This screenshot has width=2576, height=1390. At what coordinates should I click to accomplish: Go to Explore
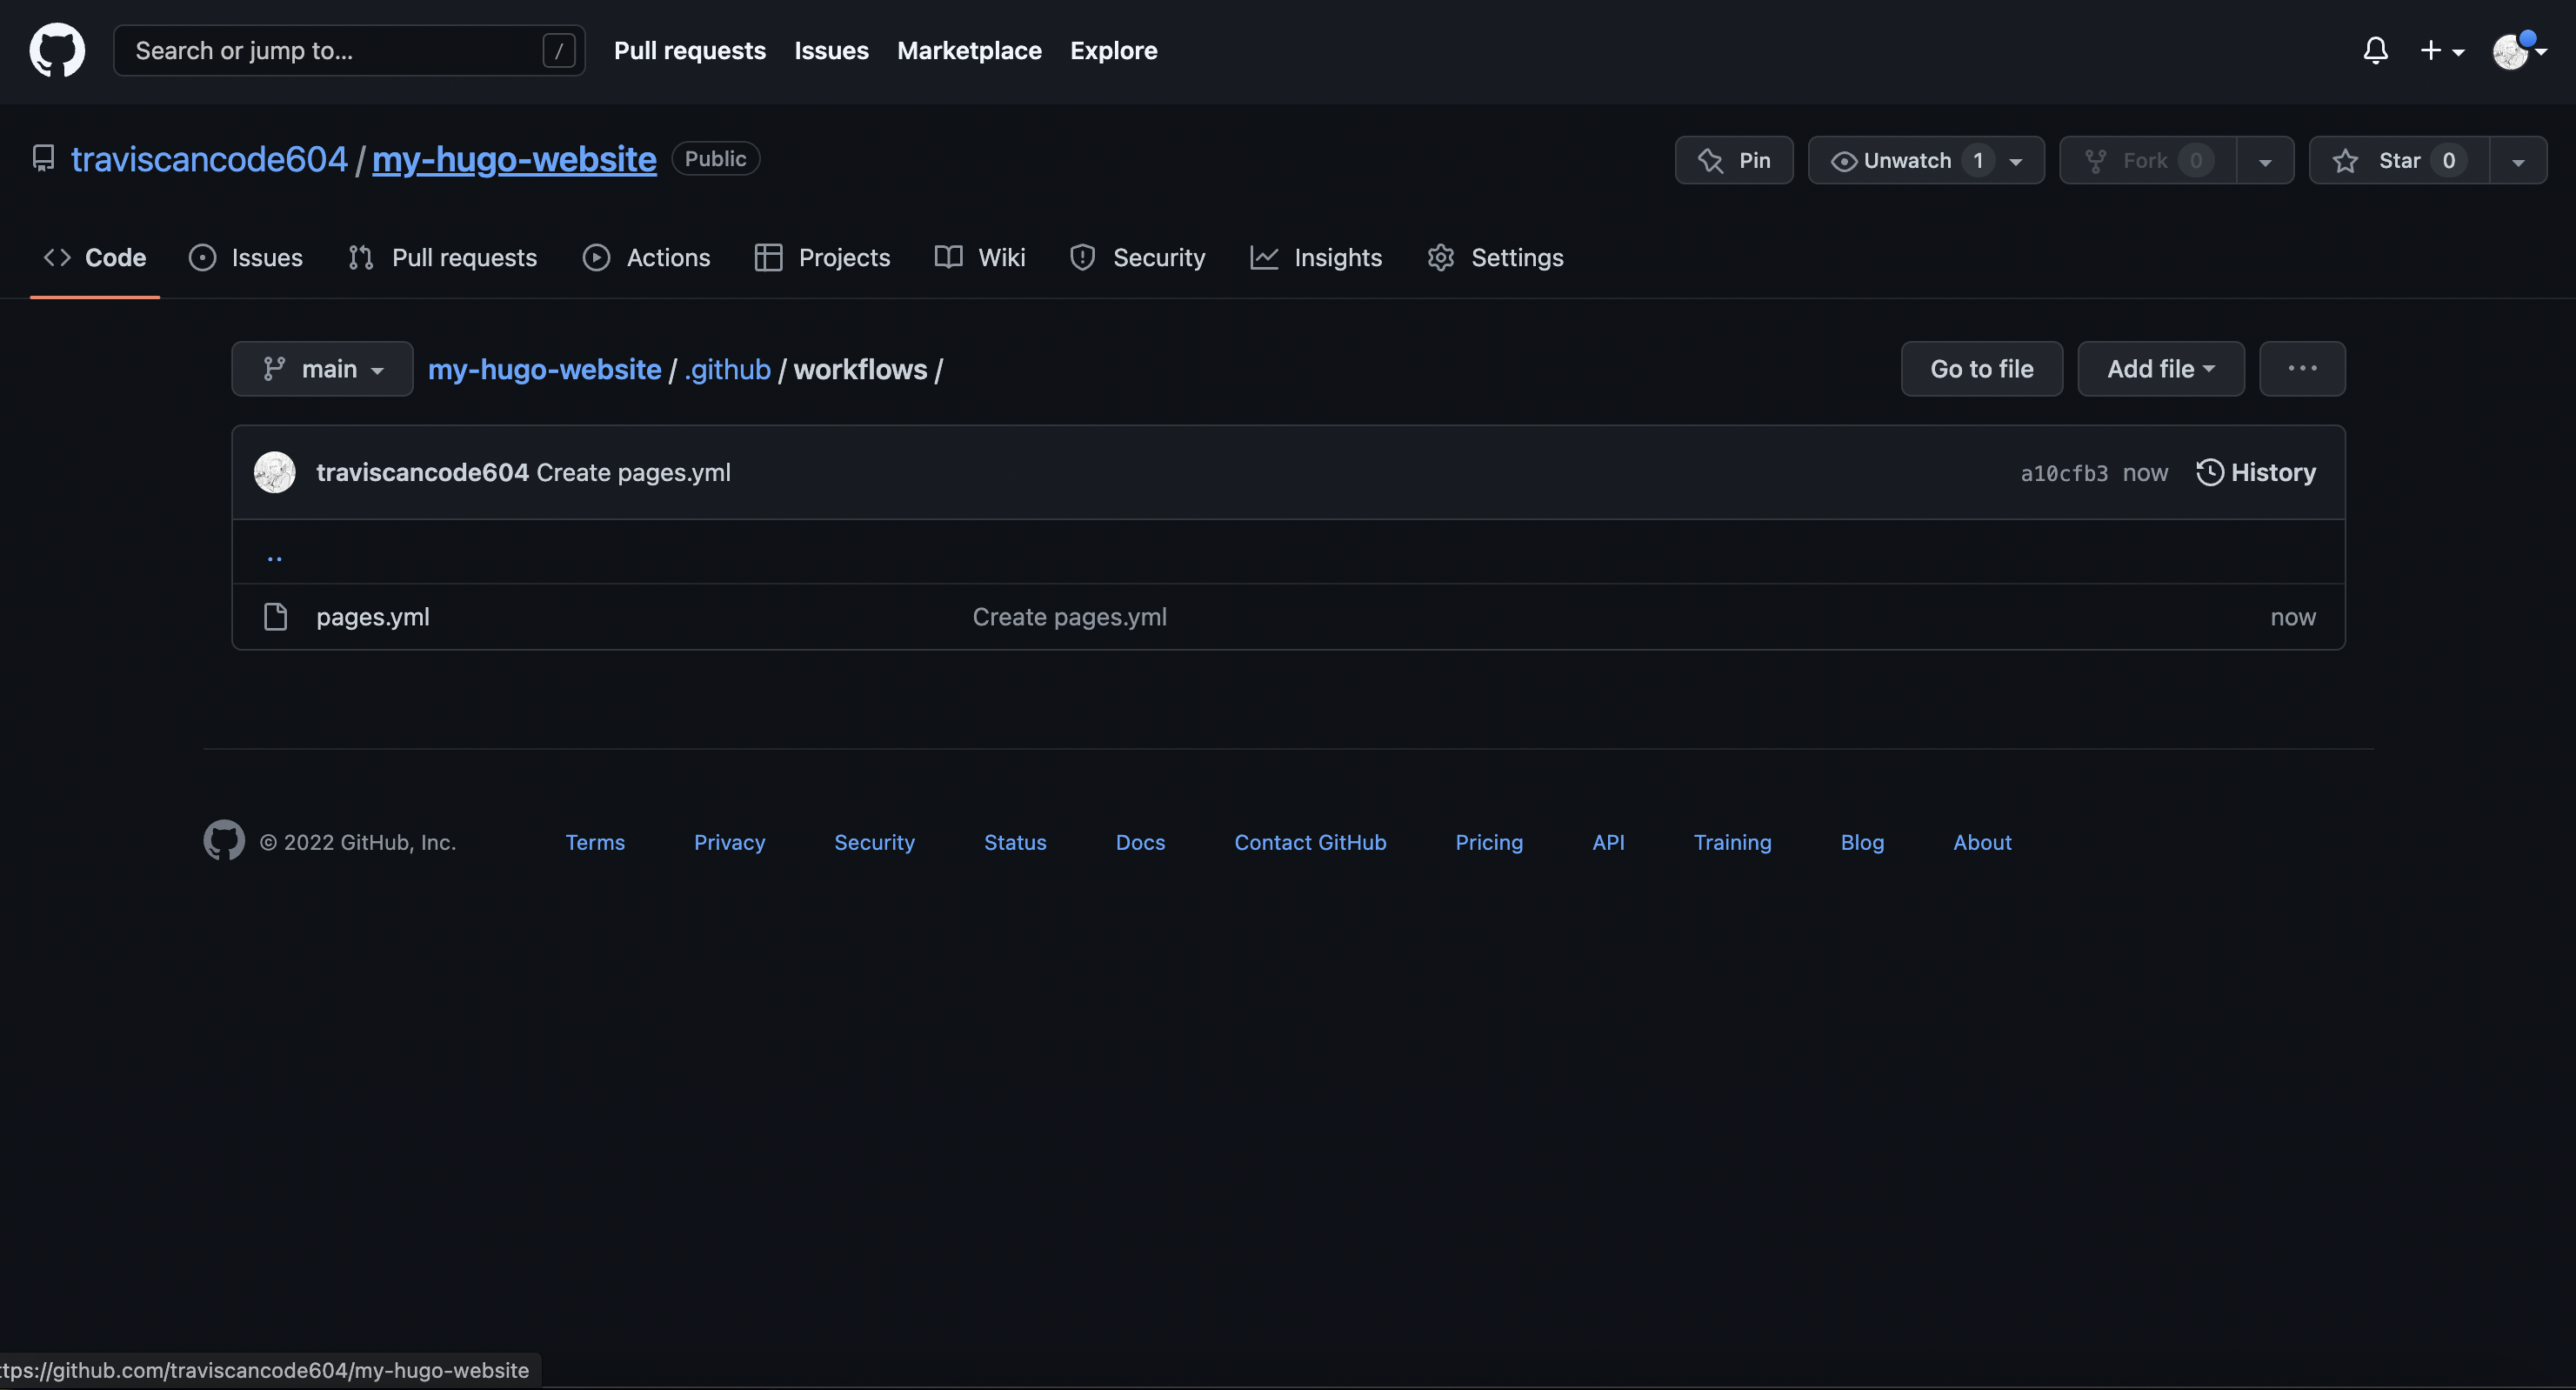1113,50
